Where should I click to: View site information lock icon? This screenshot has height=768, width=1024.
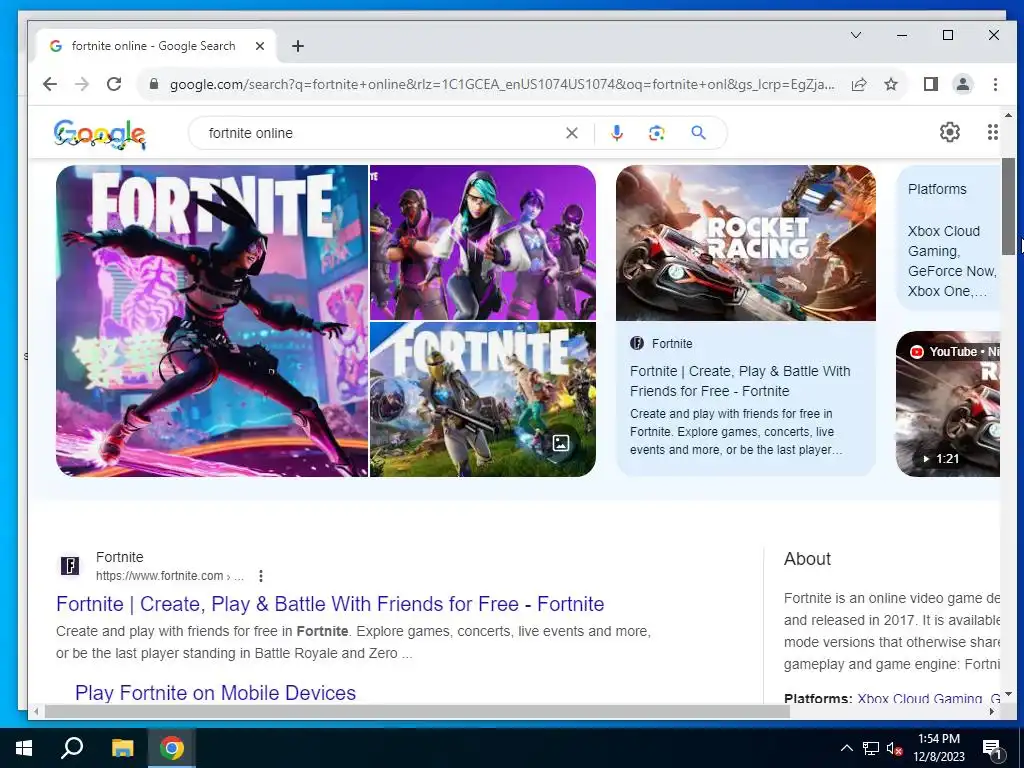154,84
